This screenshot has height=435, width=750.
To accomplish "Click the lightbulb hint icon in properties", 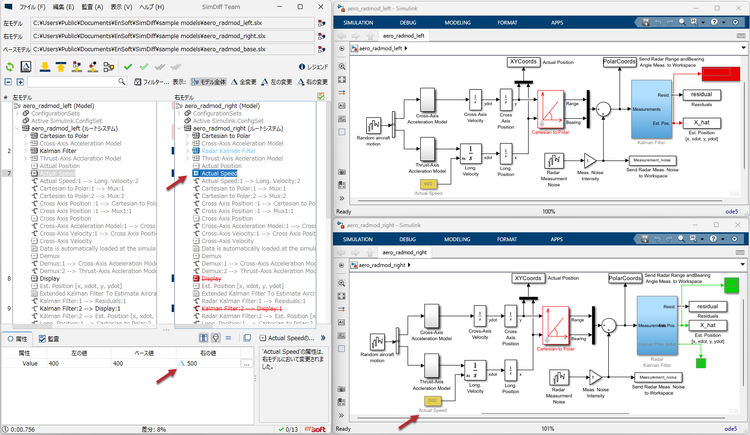I will click(x=216, y=338).
